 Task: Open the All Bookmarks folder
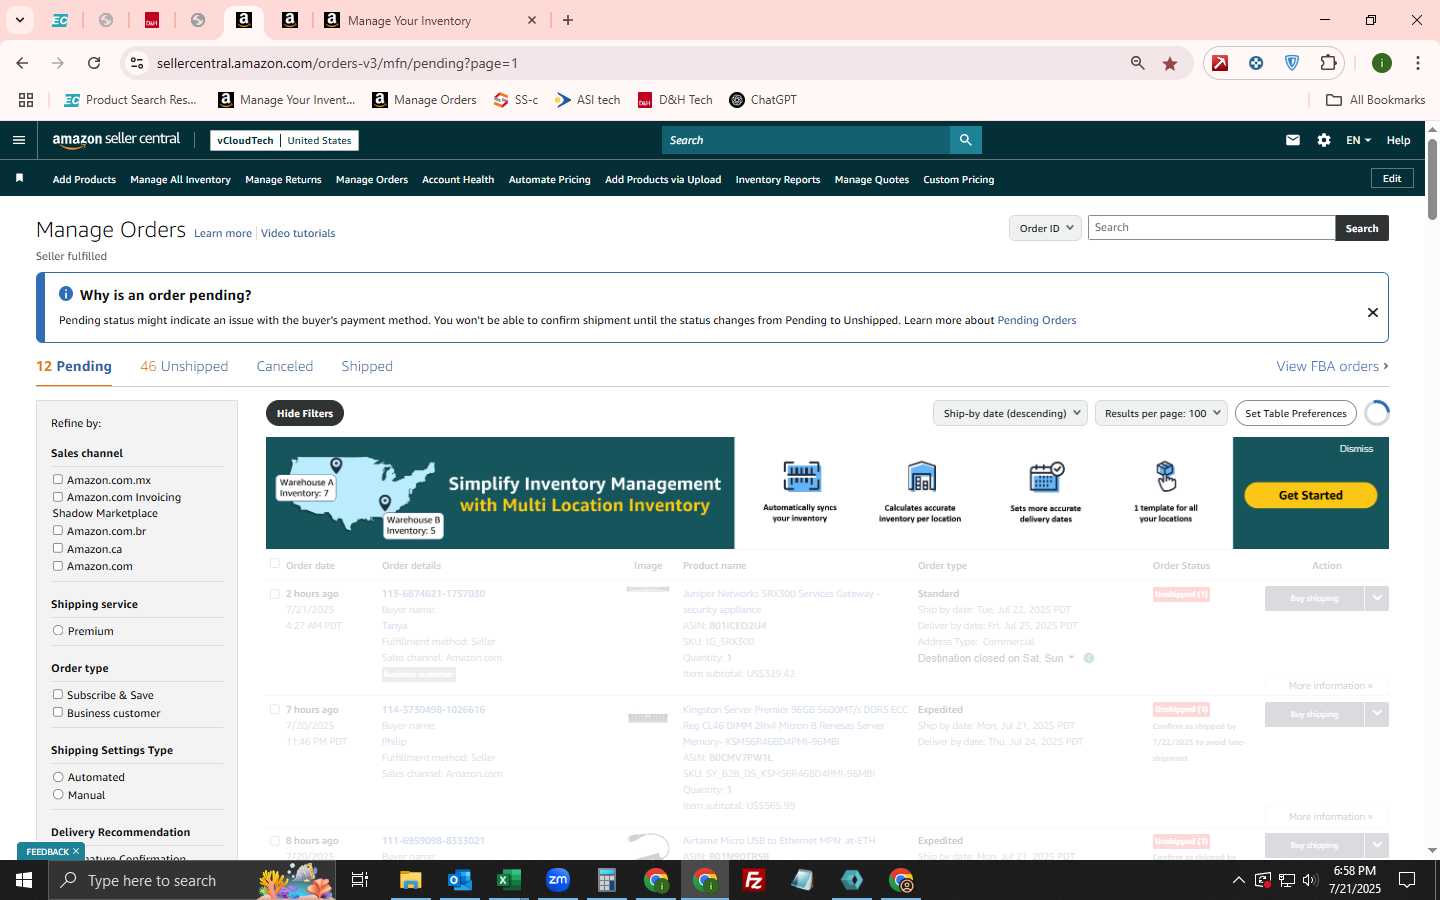tap(1375, 100)
